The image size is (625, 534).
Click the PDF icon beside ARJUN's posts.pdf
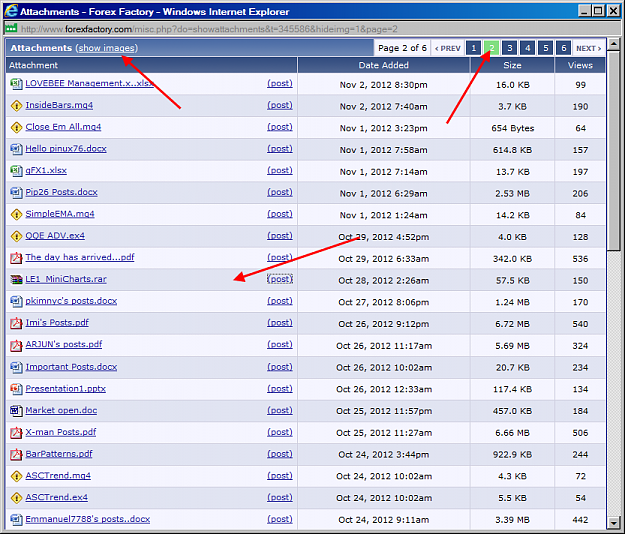coord(16,345)
